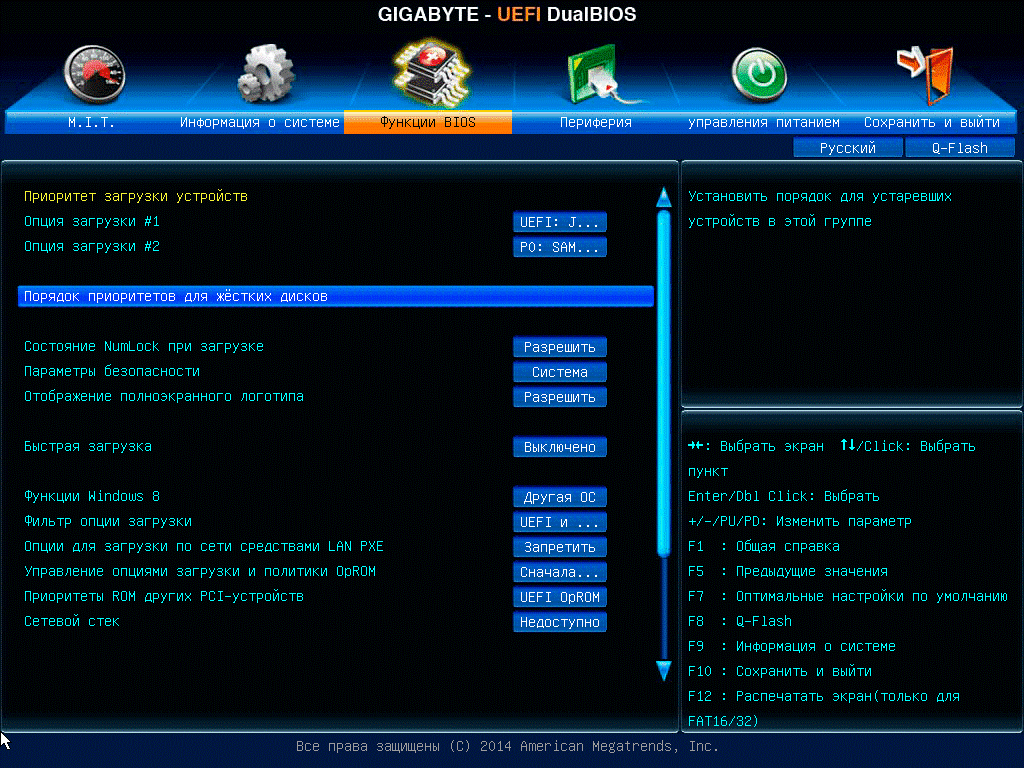Click the scrollbar up arrow
The width and height of the screenshot is (1024, 768).
[664, 197]
